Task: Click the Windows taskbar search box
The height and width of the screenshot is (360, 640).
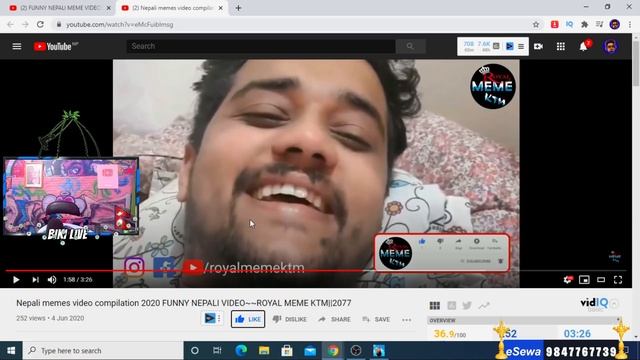Action: (103, 351)
